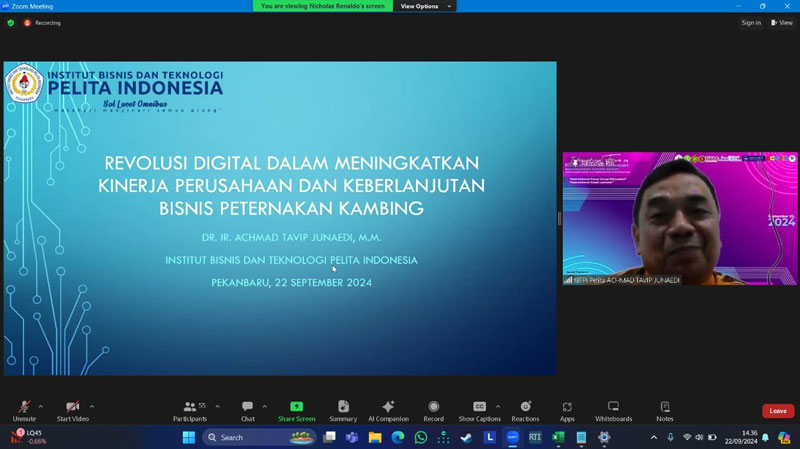Unmute the microphone
The height and width of the screenshot is (449, 800).
24,409
